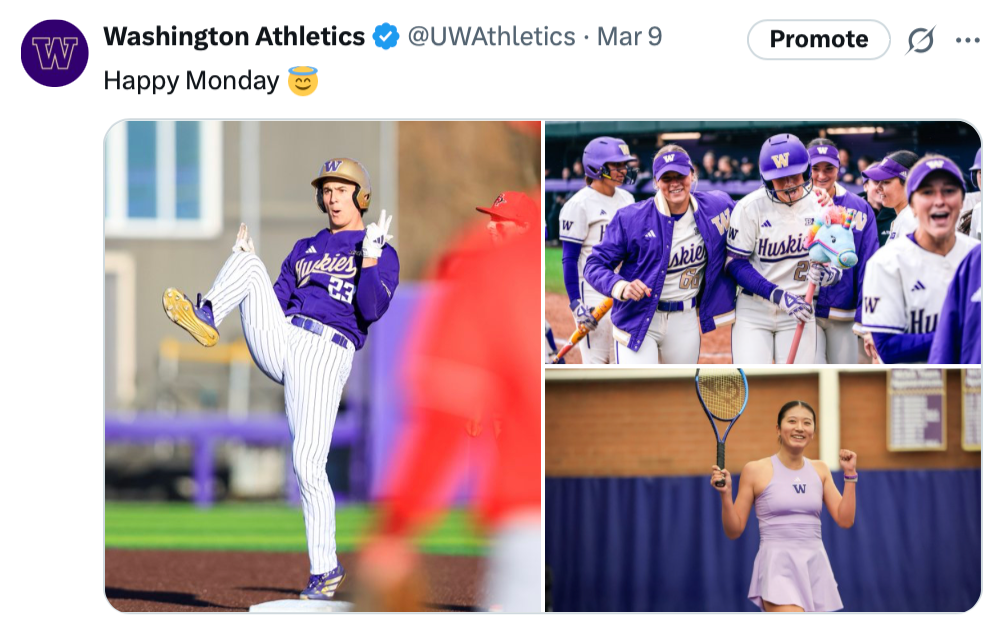Image resolution: width=1004 pixels, height=630 pixels.
Task: Open the baseball player photo
Action: 323,365
